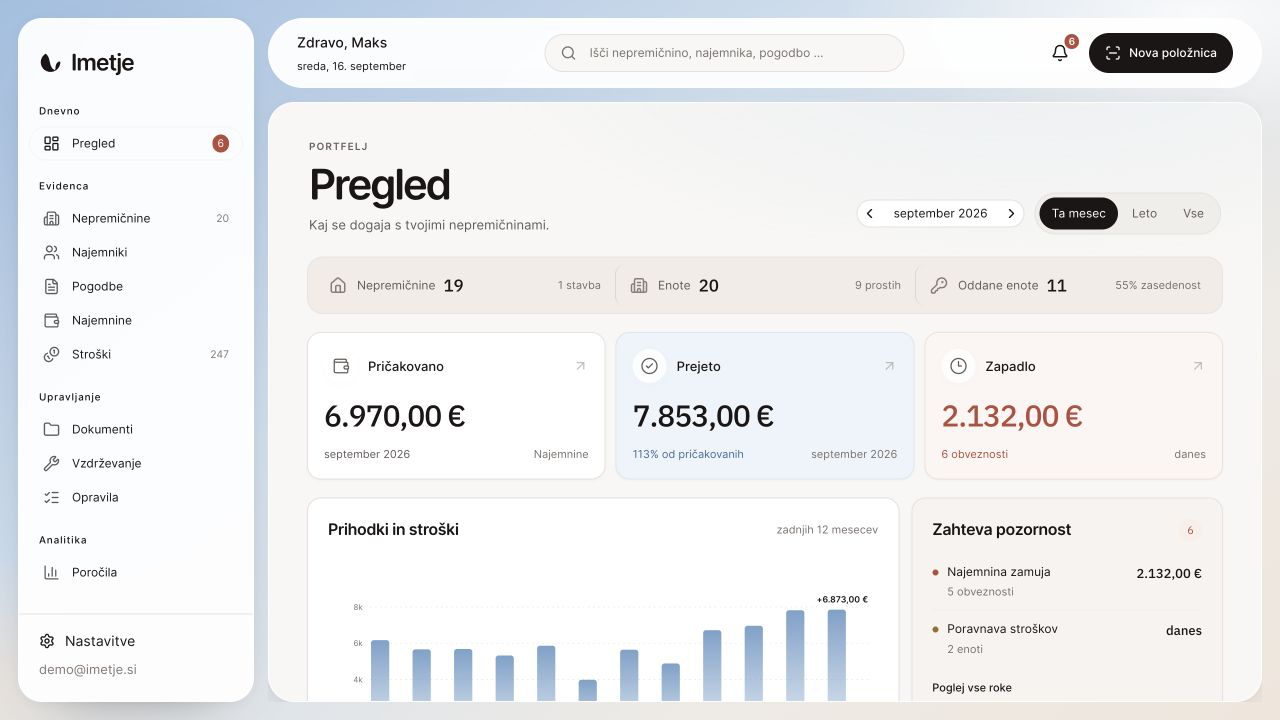Click the Najemnine wallet icon in sidebar
The image size is (1280, 720).
pos(52,320)
